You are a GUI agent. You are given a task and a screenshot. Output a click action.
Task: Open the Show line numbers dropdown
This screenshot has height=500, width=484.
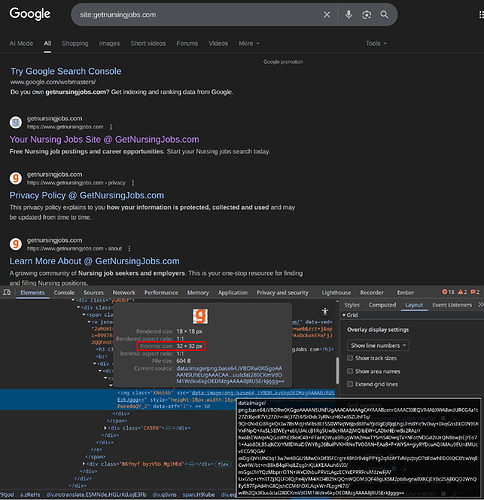click(378, 345)
